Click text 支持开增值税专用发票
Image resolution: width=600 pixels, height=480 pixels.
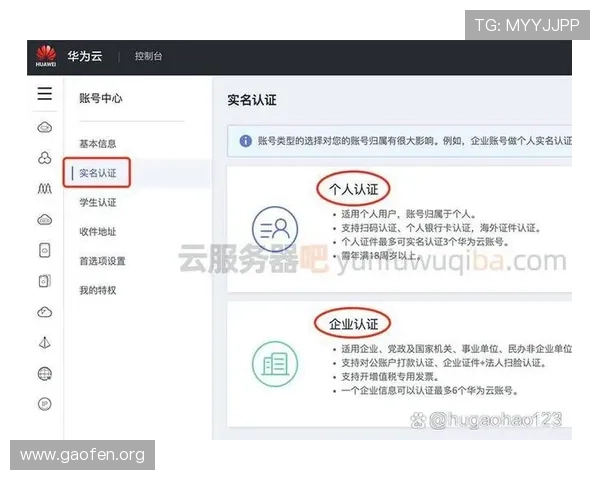pos(388,377)
